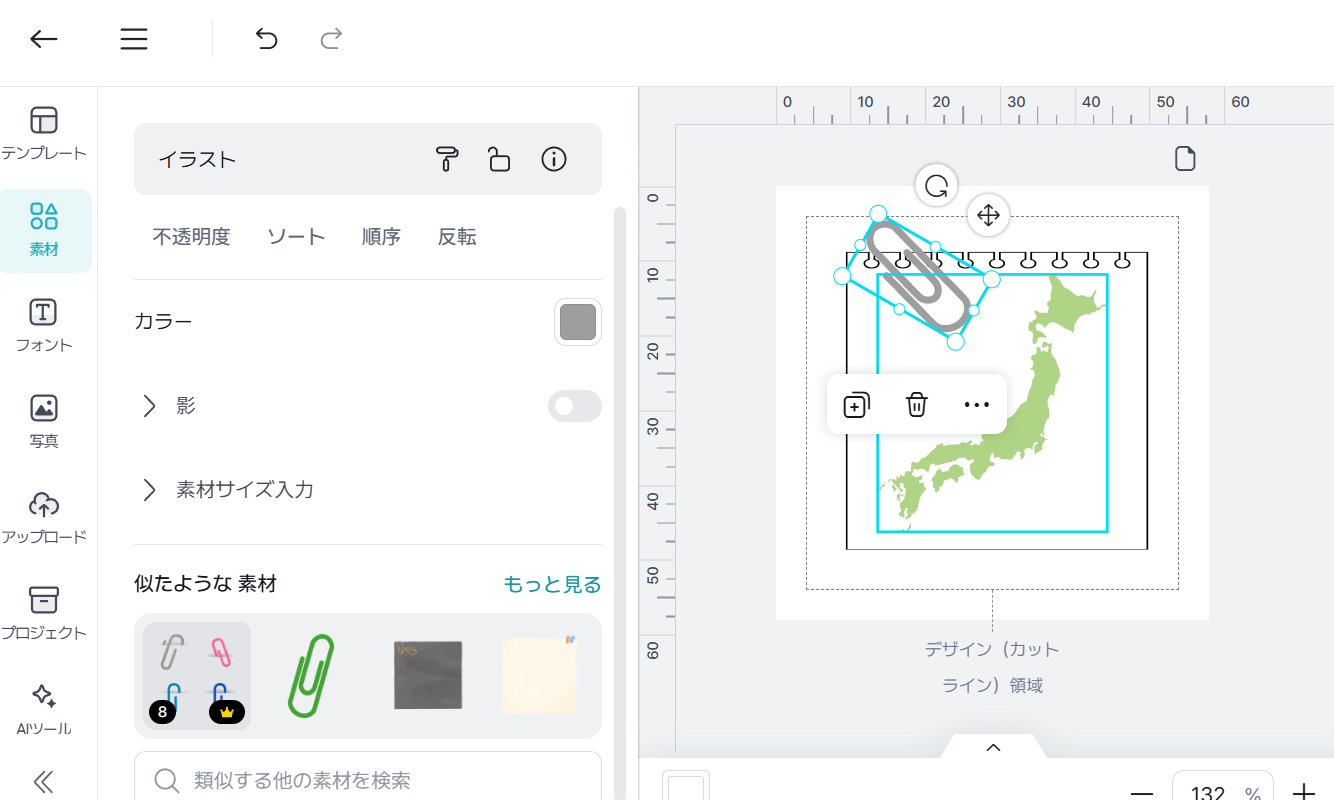Open the 不透明度 opacity option
This screenshot has width=1334, height=800.
click(191, 237)
